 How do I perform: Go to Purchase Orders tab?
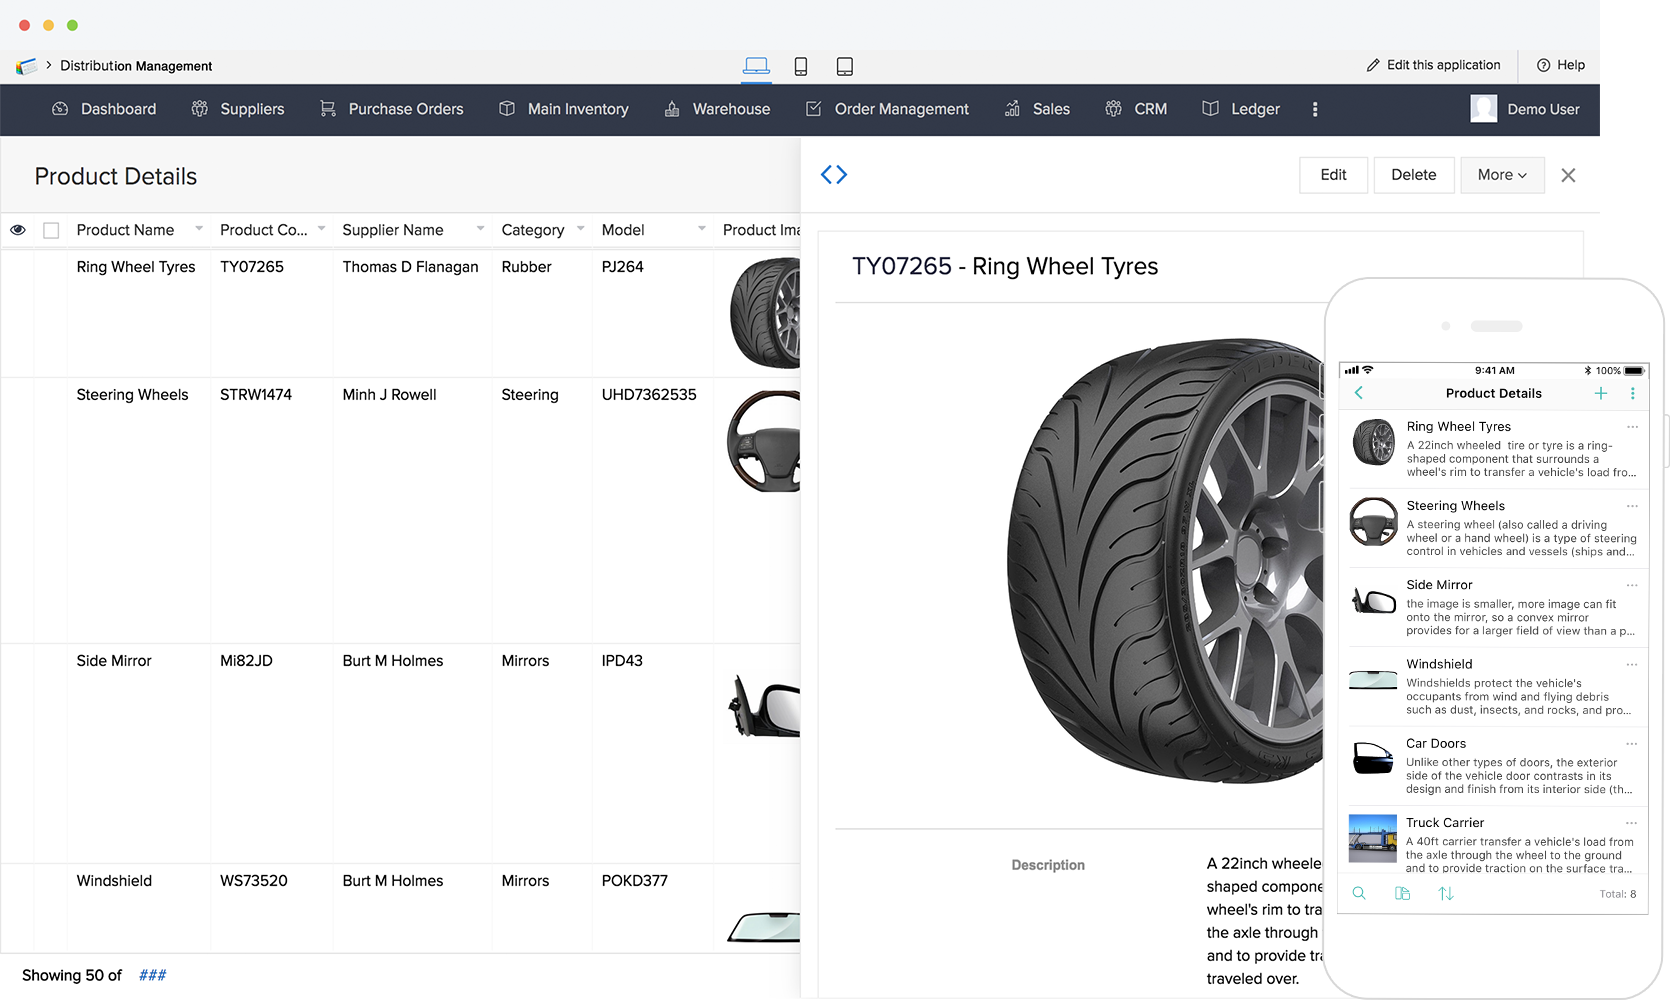(x=391, y=109)
